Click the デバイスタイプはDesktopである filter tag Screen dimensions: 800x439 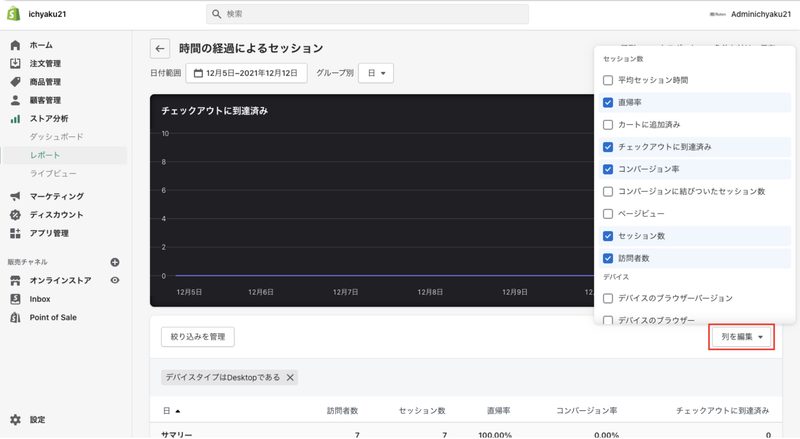230,377
